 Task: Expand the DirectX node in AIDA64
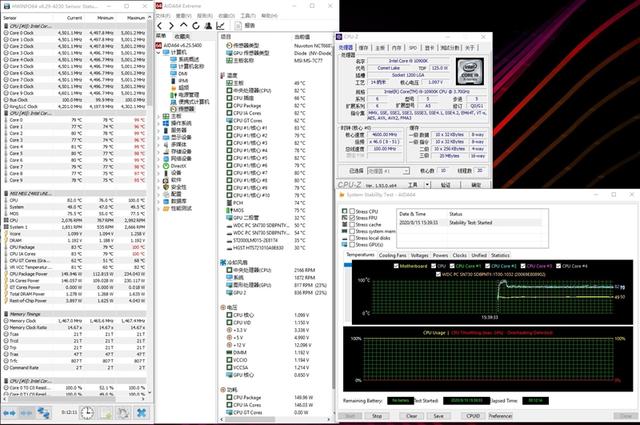[x=159, y=166]
